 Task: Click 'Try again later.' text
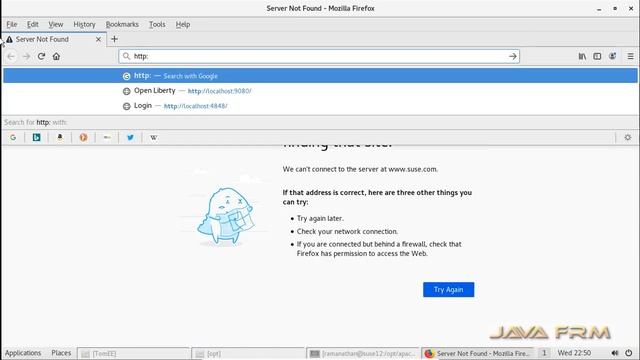coord(320,218)
